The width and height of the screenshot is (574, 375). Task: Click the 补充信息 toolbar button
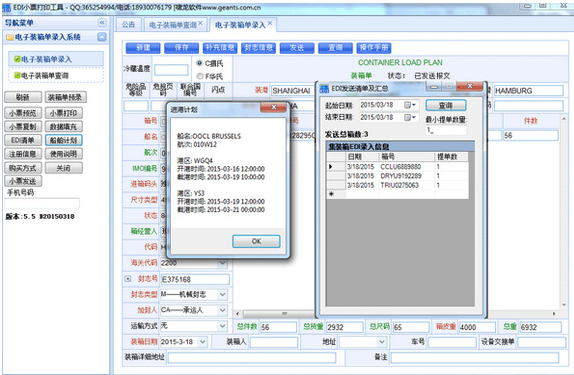pos(220,48)
